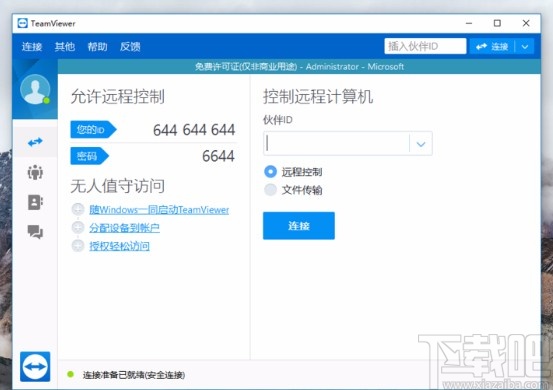553x390 pixels.
Task: Click the circle icon beside 随Windows一同启动TeamViewer
Action: click(x=78, y=209)
